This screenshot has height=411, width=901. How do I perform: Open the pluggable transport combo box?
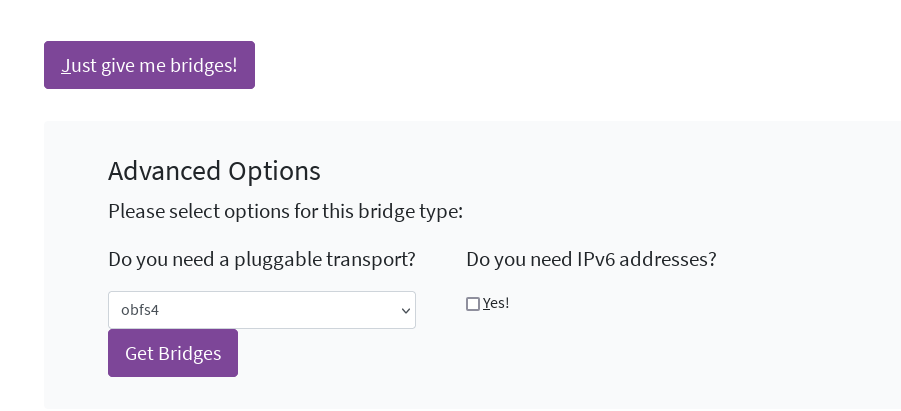pyautogui.click(x=261, y=310)
